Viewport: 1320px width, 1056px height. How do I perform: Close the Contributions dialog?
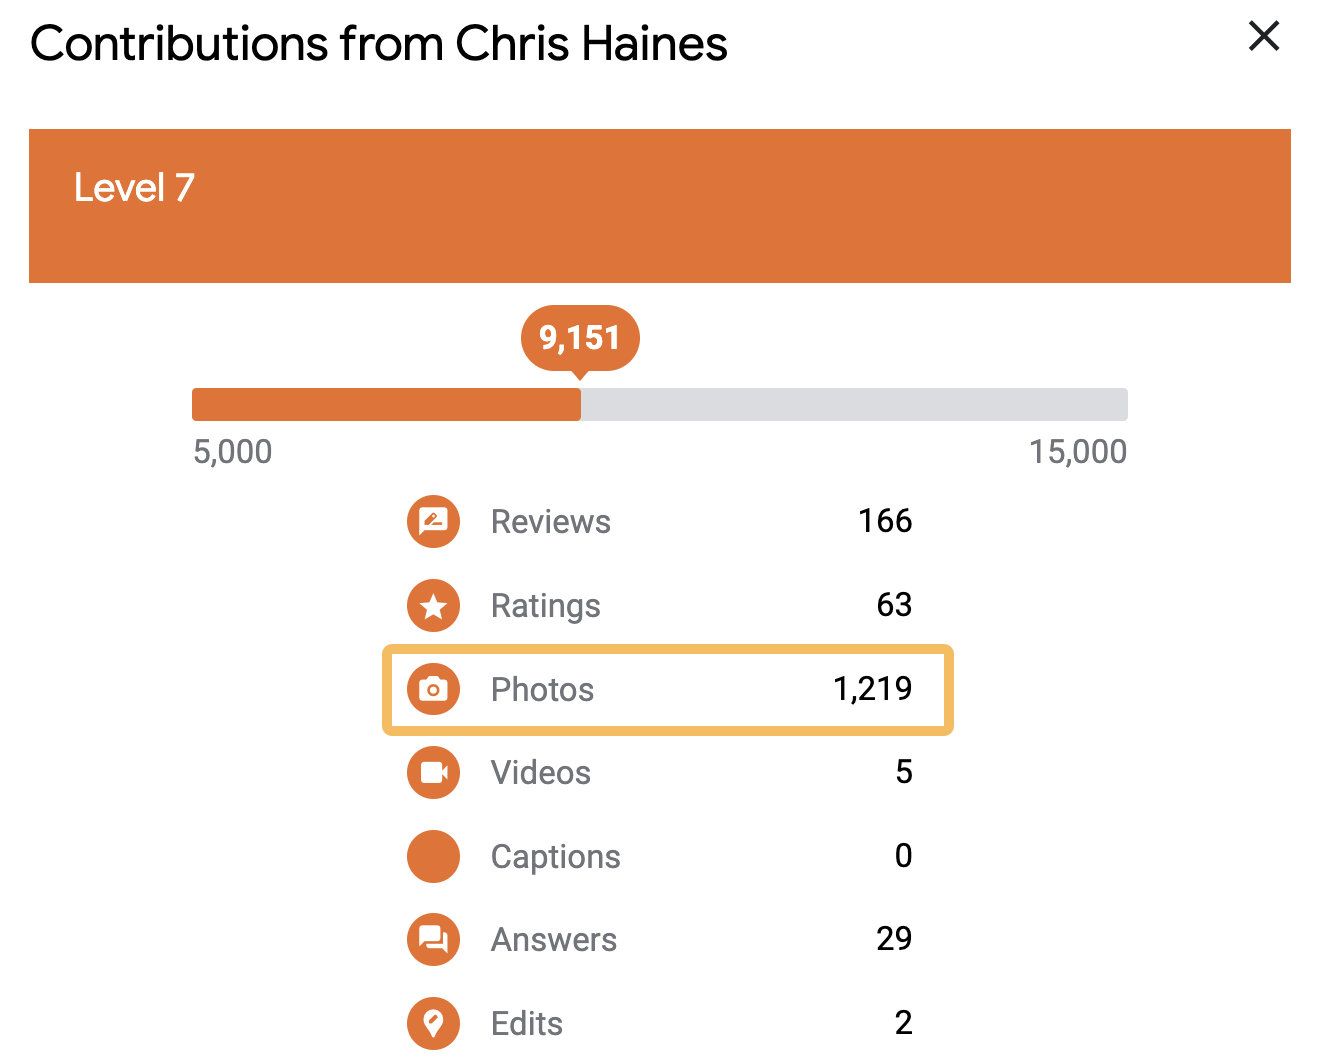click(x=1264, y=37)
